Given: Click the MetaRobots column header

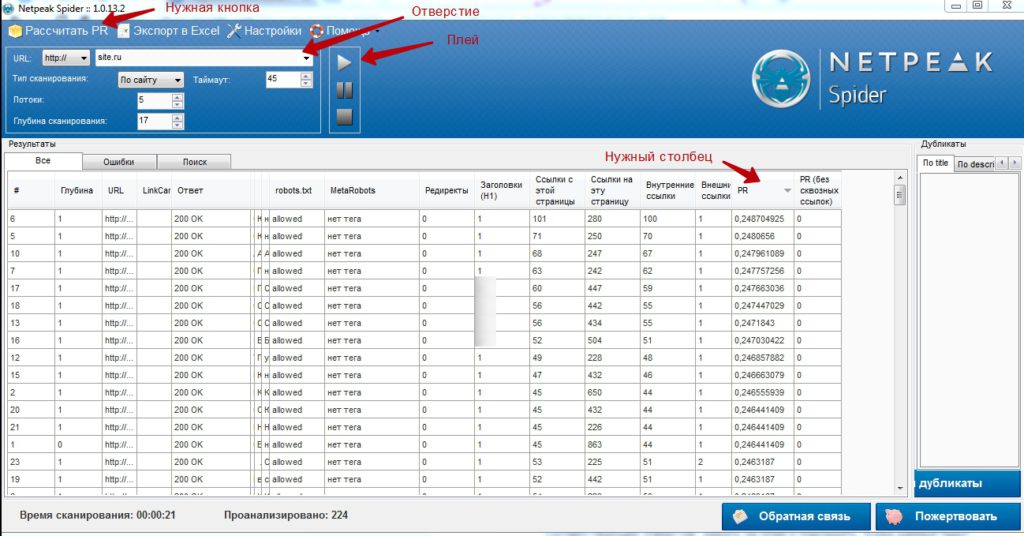Looking at the screenshot, I should click(372, 191).
